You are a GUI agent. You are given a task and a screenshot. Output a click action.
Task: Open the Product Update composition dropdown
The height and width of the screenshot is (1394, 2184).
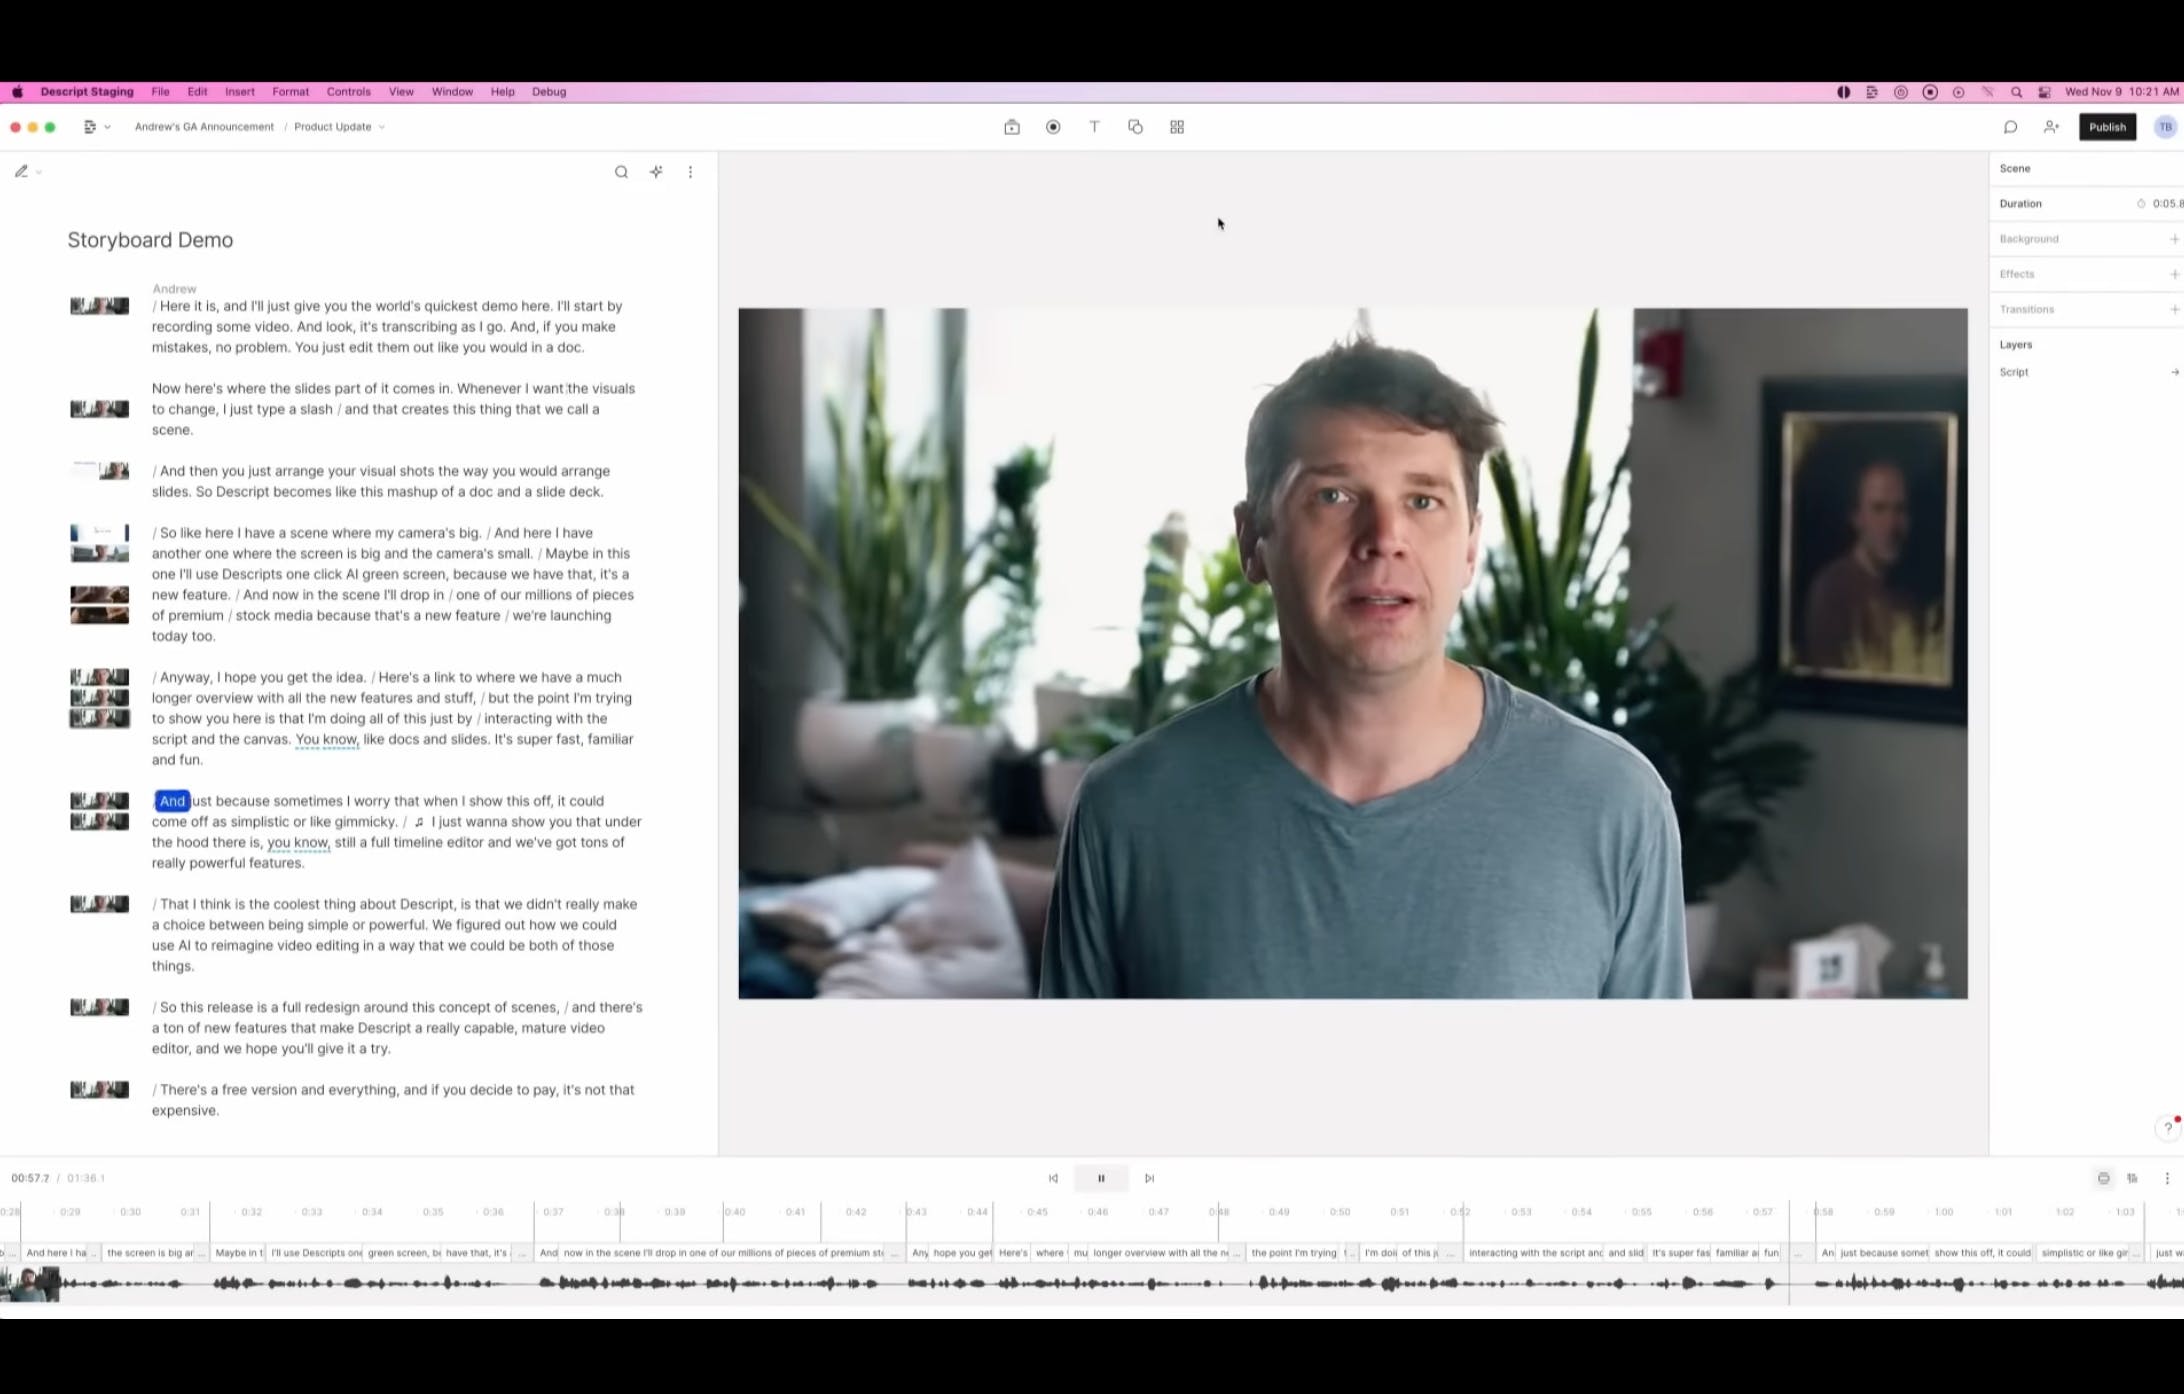point(340,127)
